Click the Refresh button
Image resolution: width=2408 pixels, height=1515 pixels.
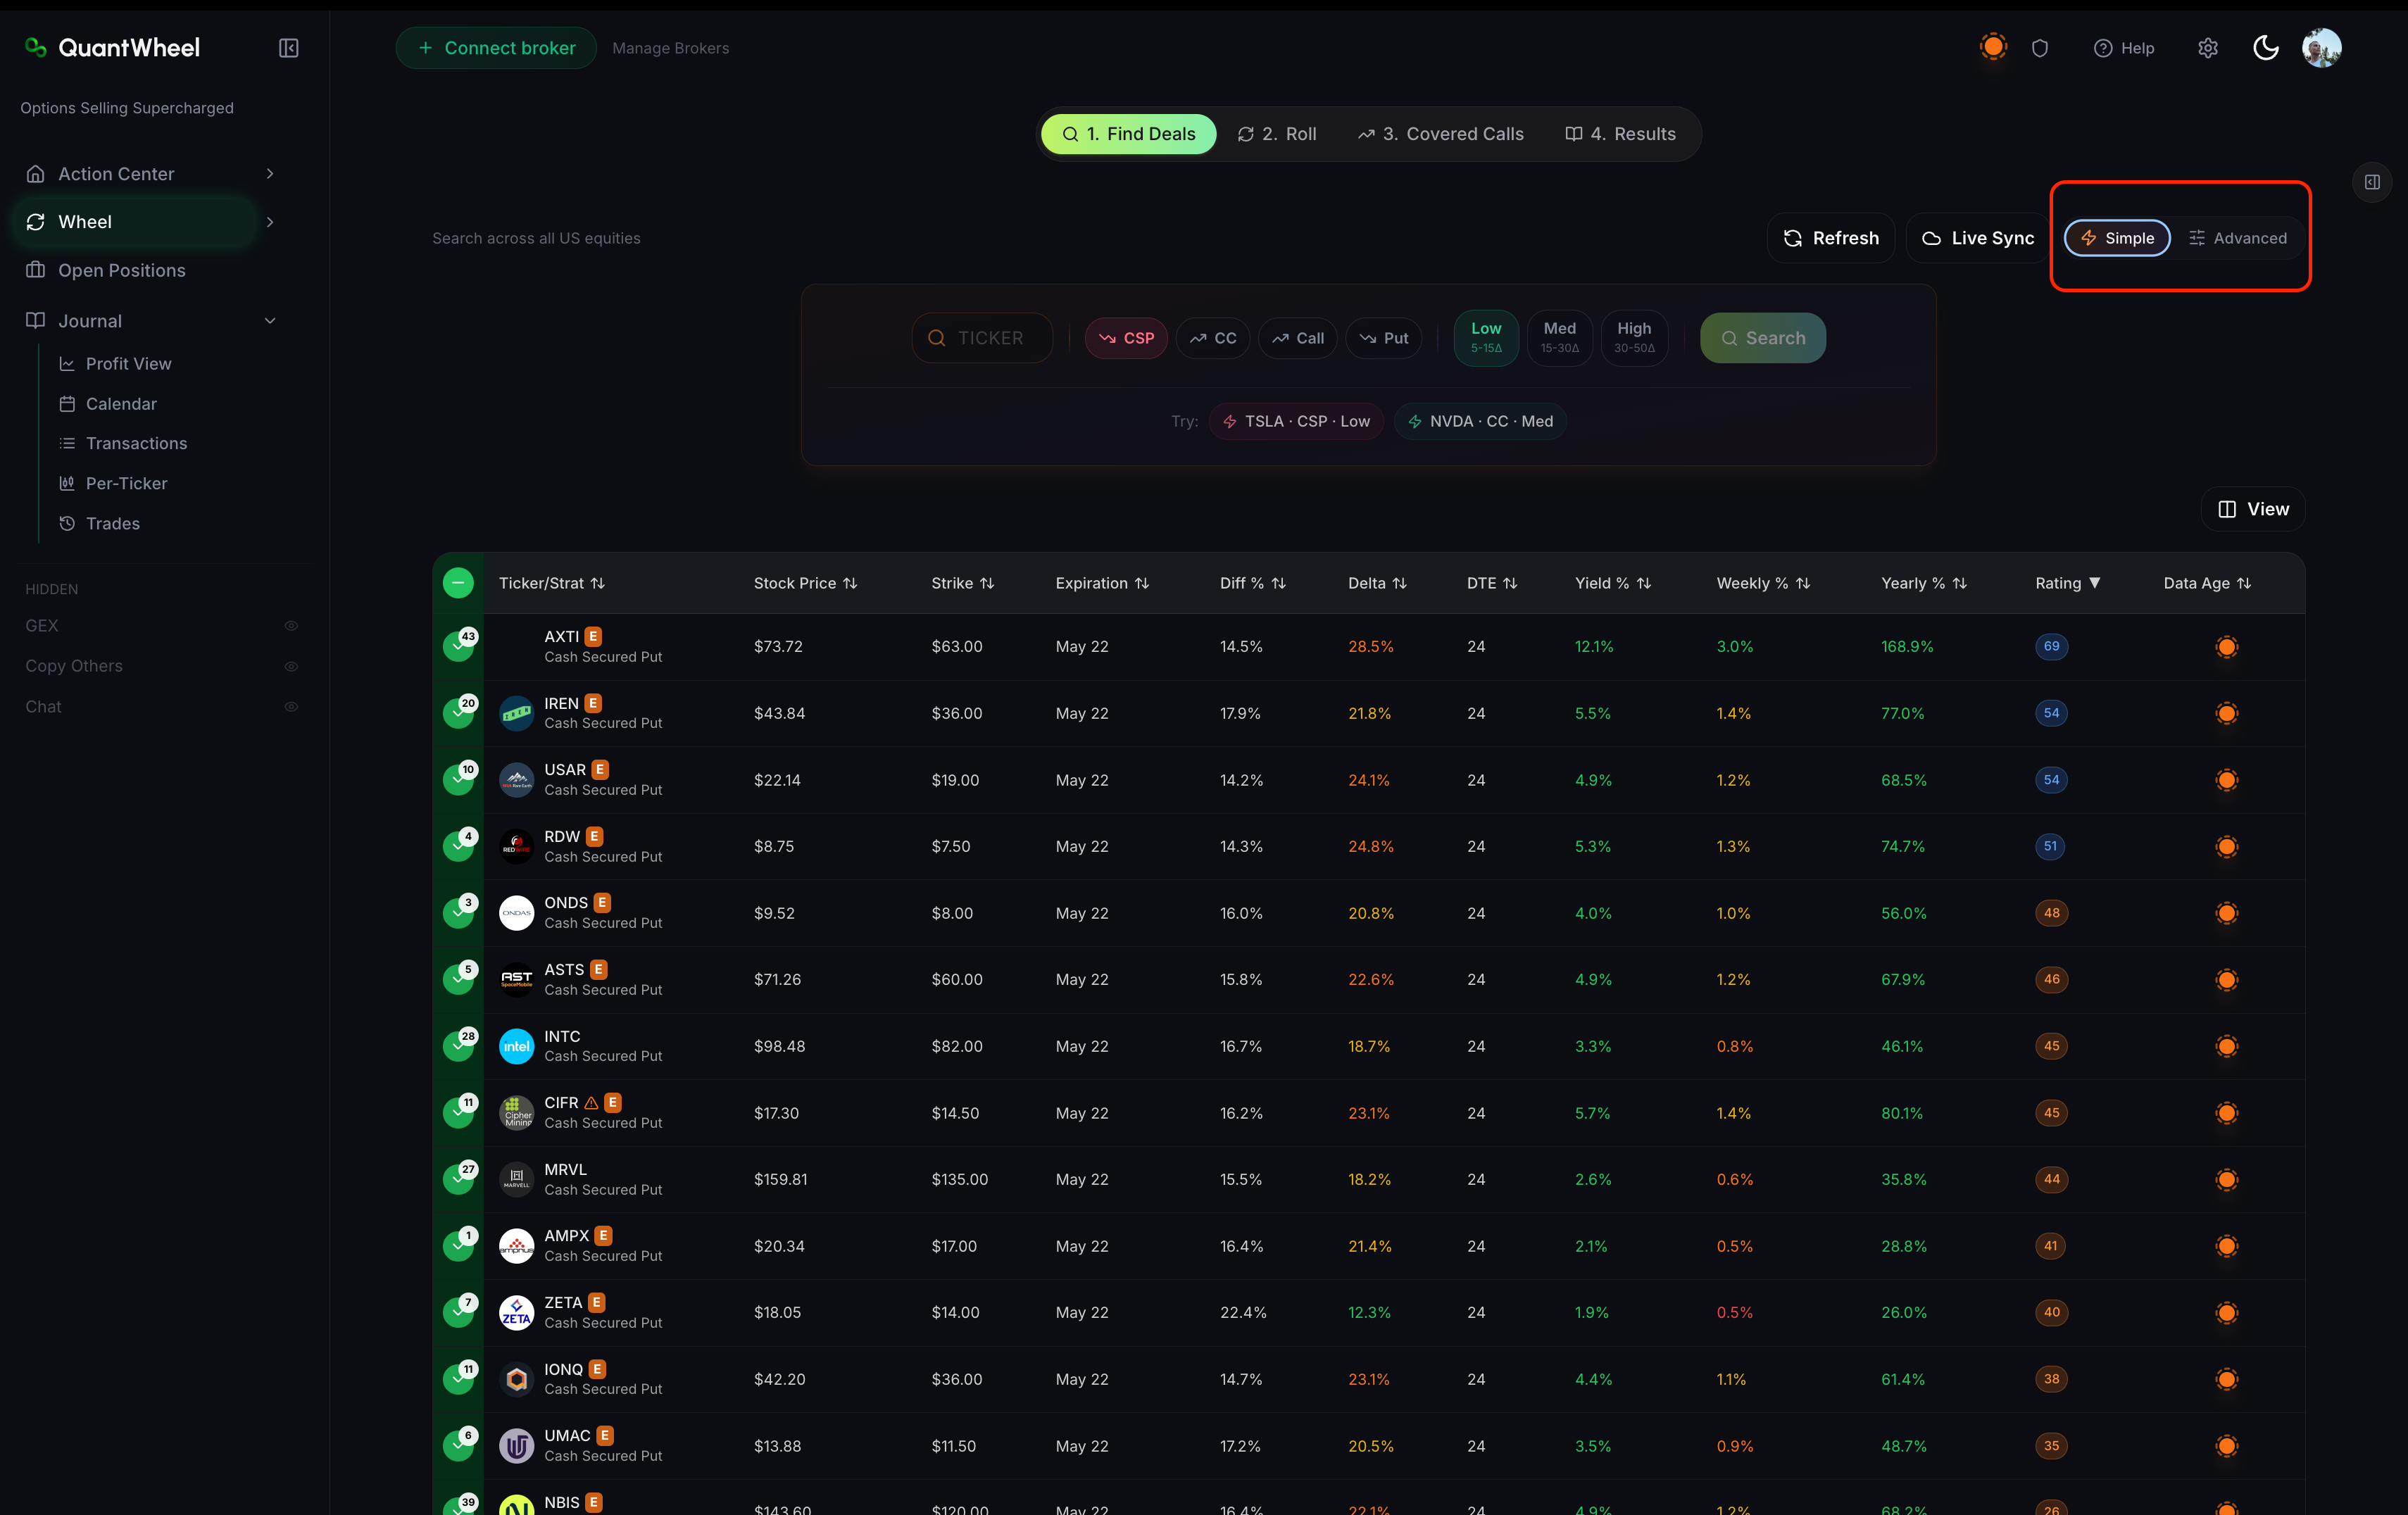pyautogui.click(x=1831, y=238)
